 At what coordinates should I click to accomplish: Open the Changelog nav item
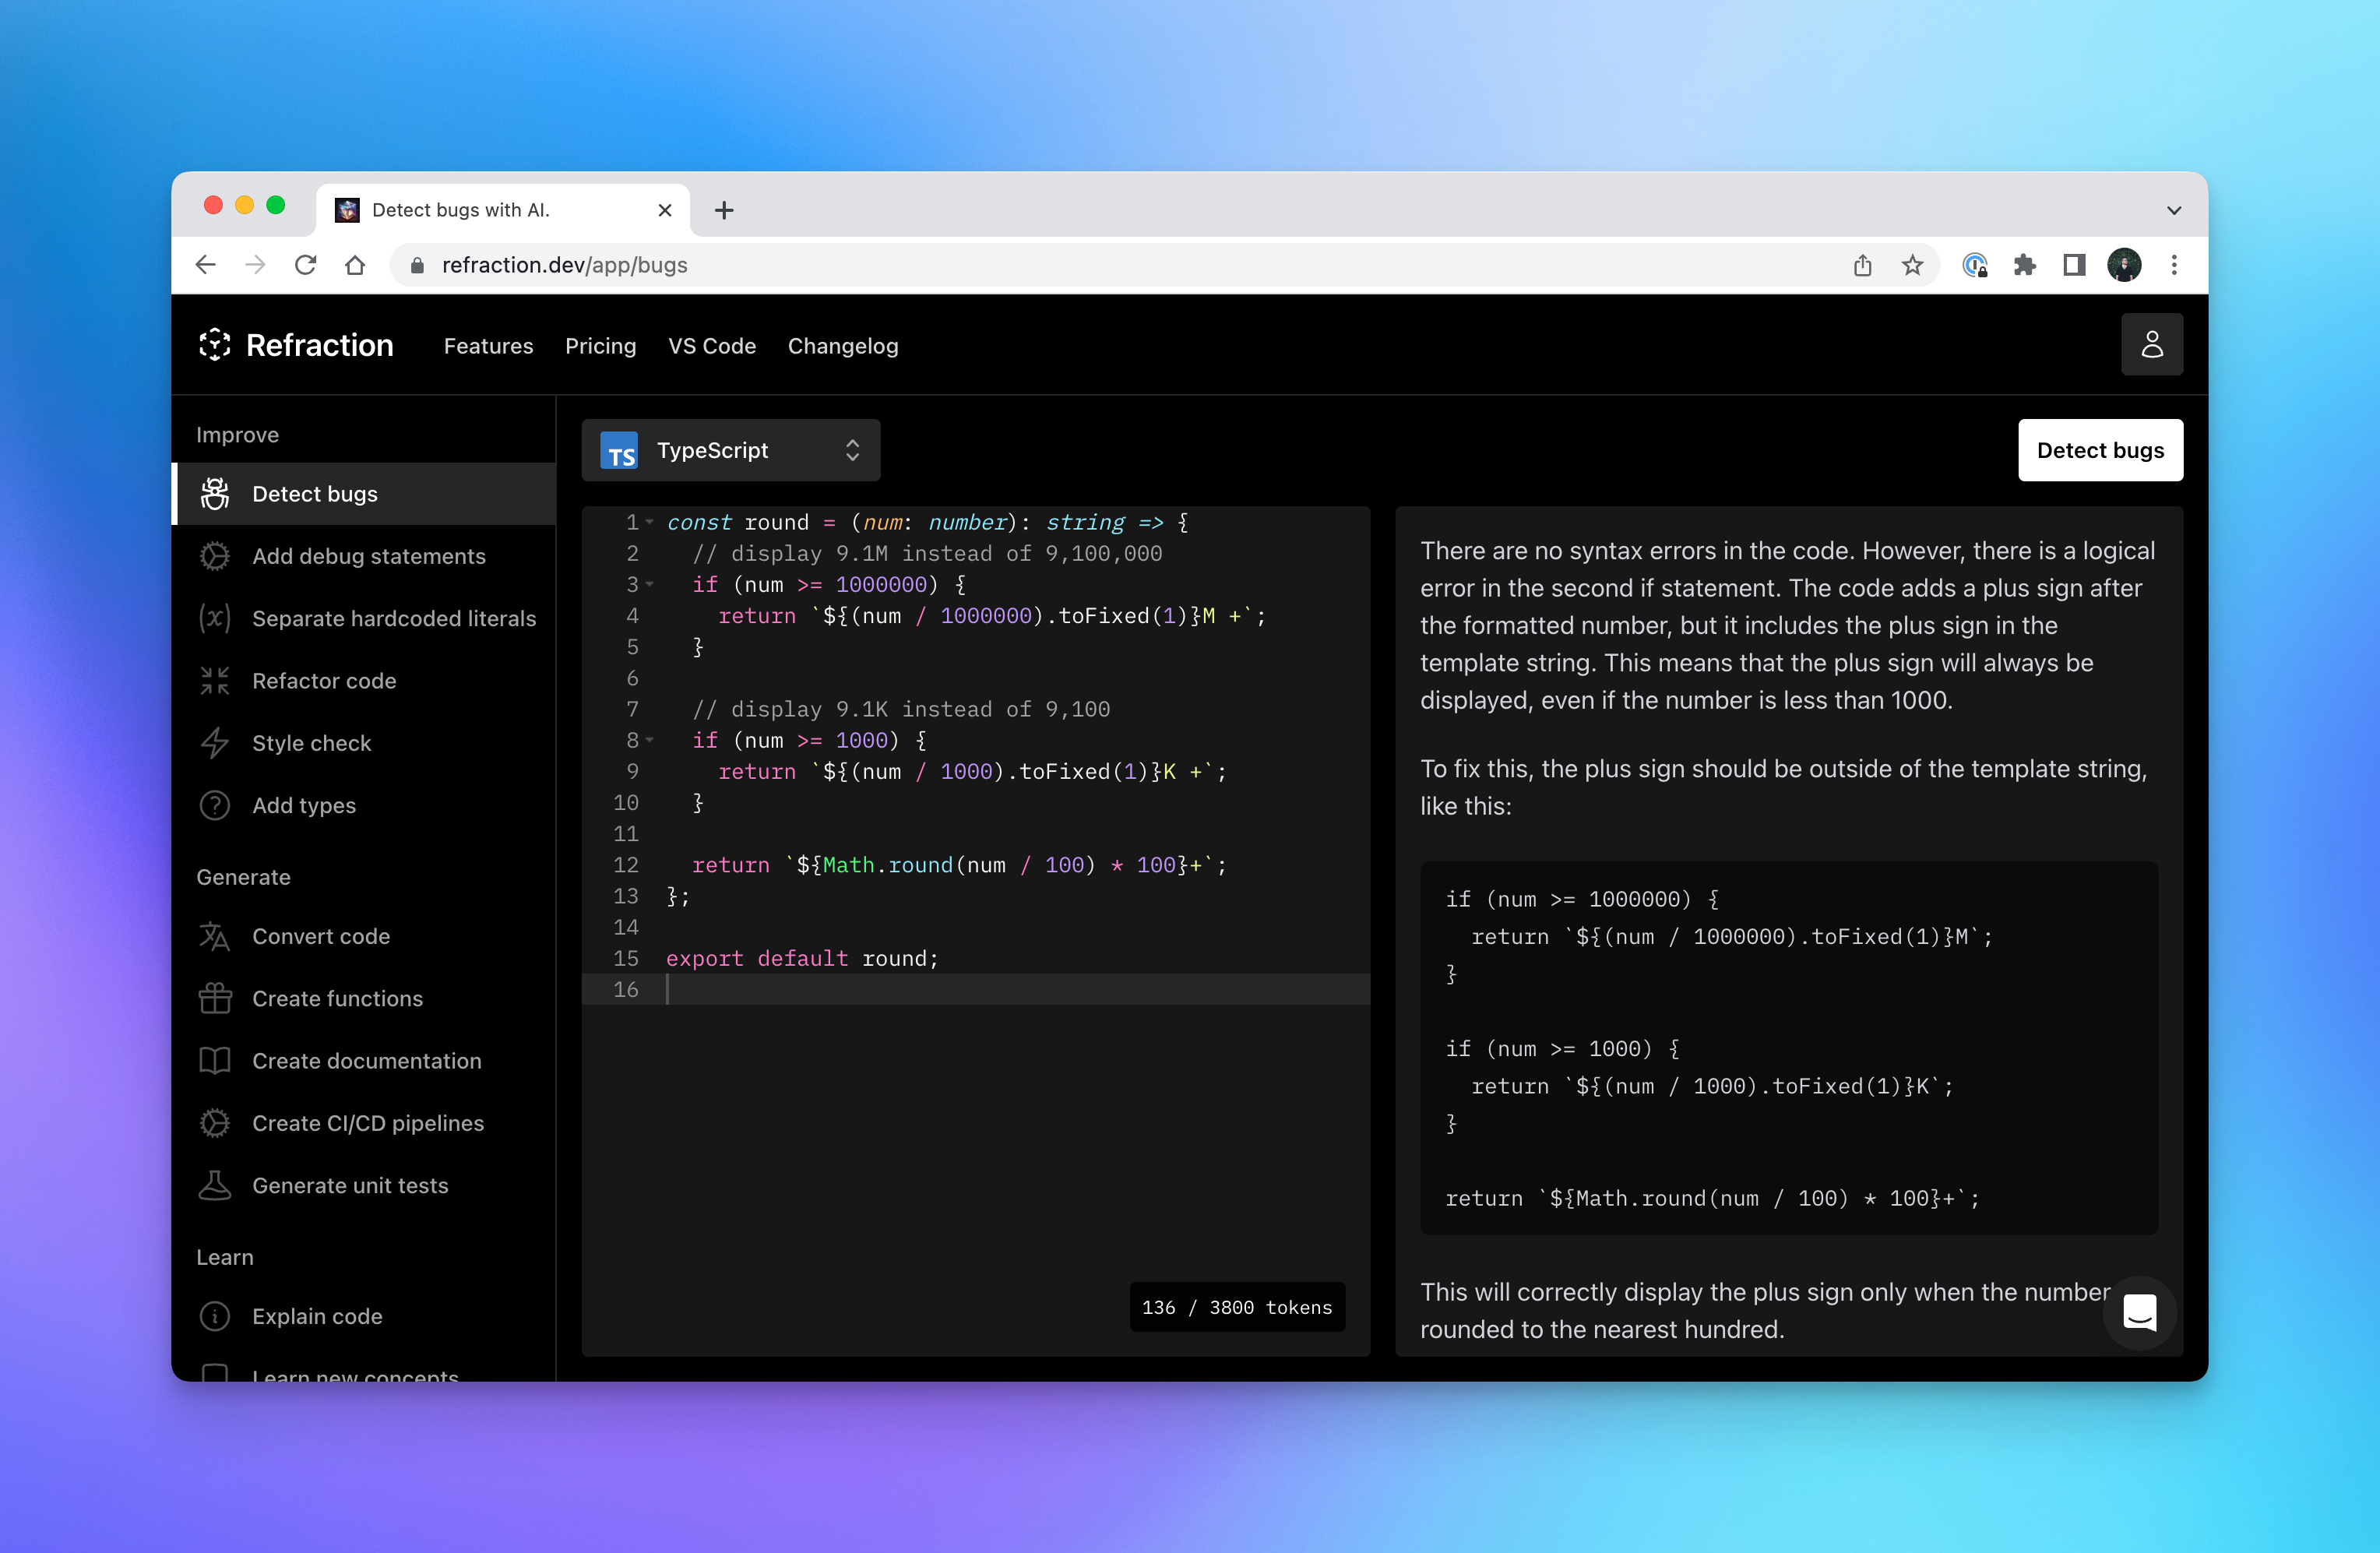pos(843,346)
